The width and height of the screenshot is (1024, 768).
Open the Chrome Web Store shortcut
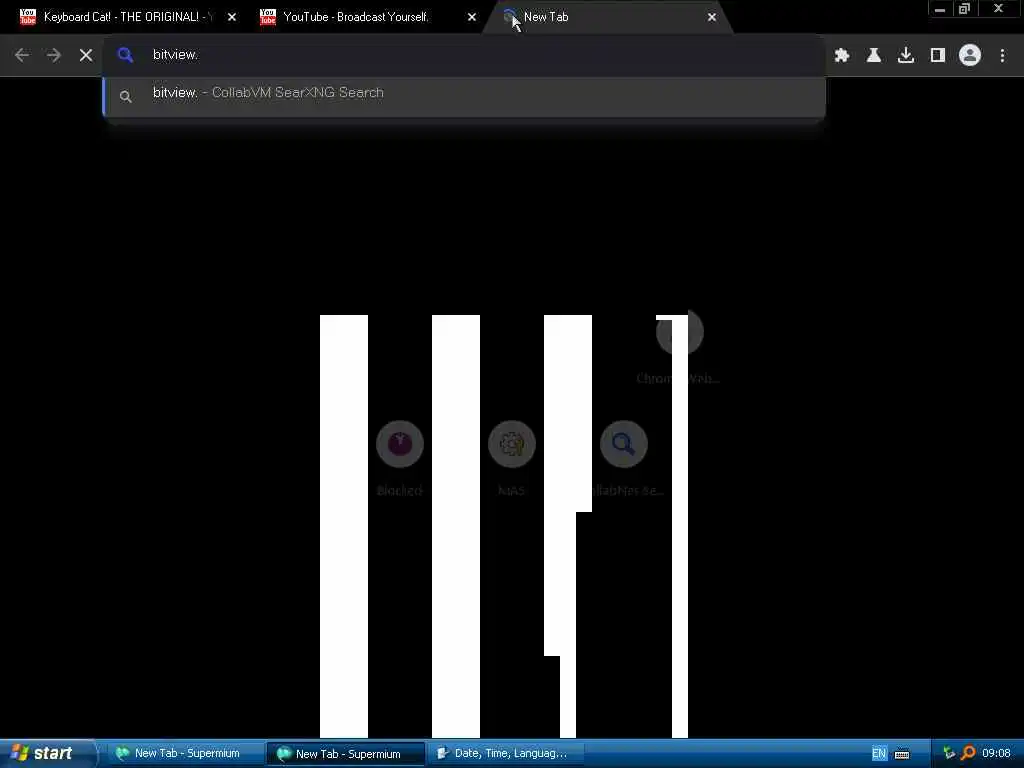point(679,346)
